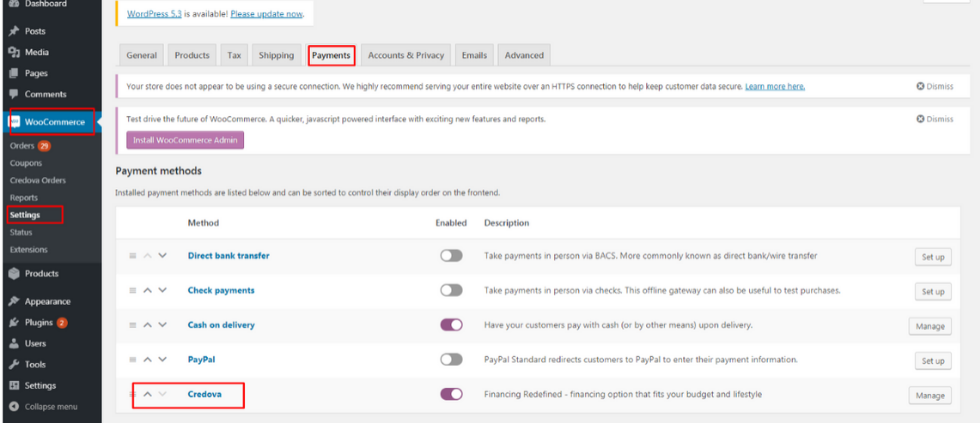Manage Credova payment settings
Image resolution: width=980 pixels, height=423 pixels.
[930, 396]
